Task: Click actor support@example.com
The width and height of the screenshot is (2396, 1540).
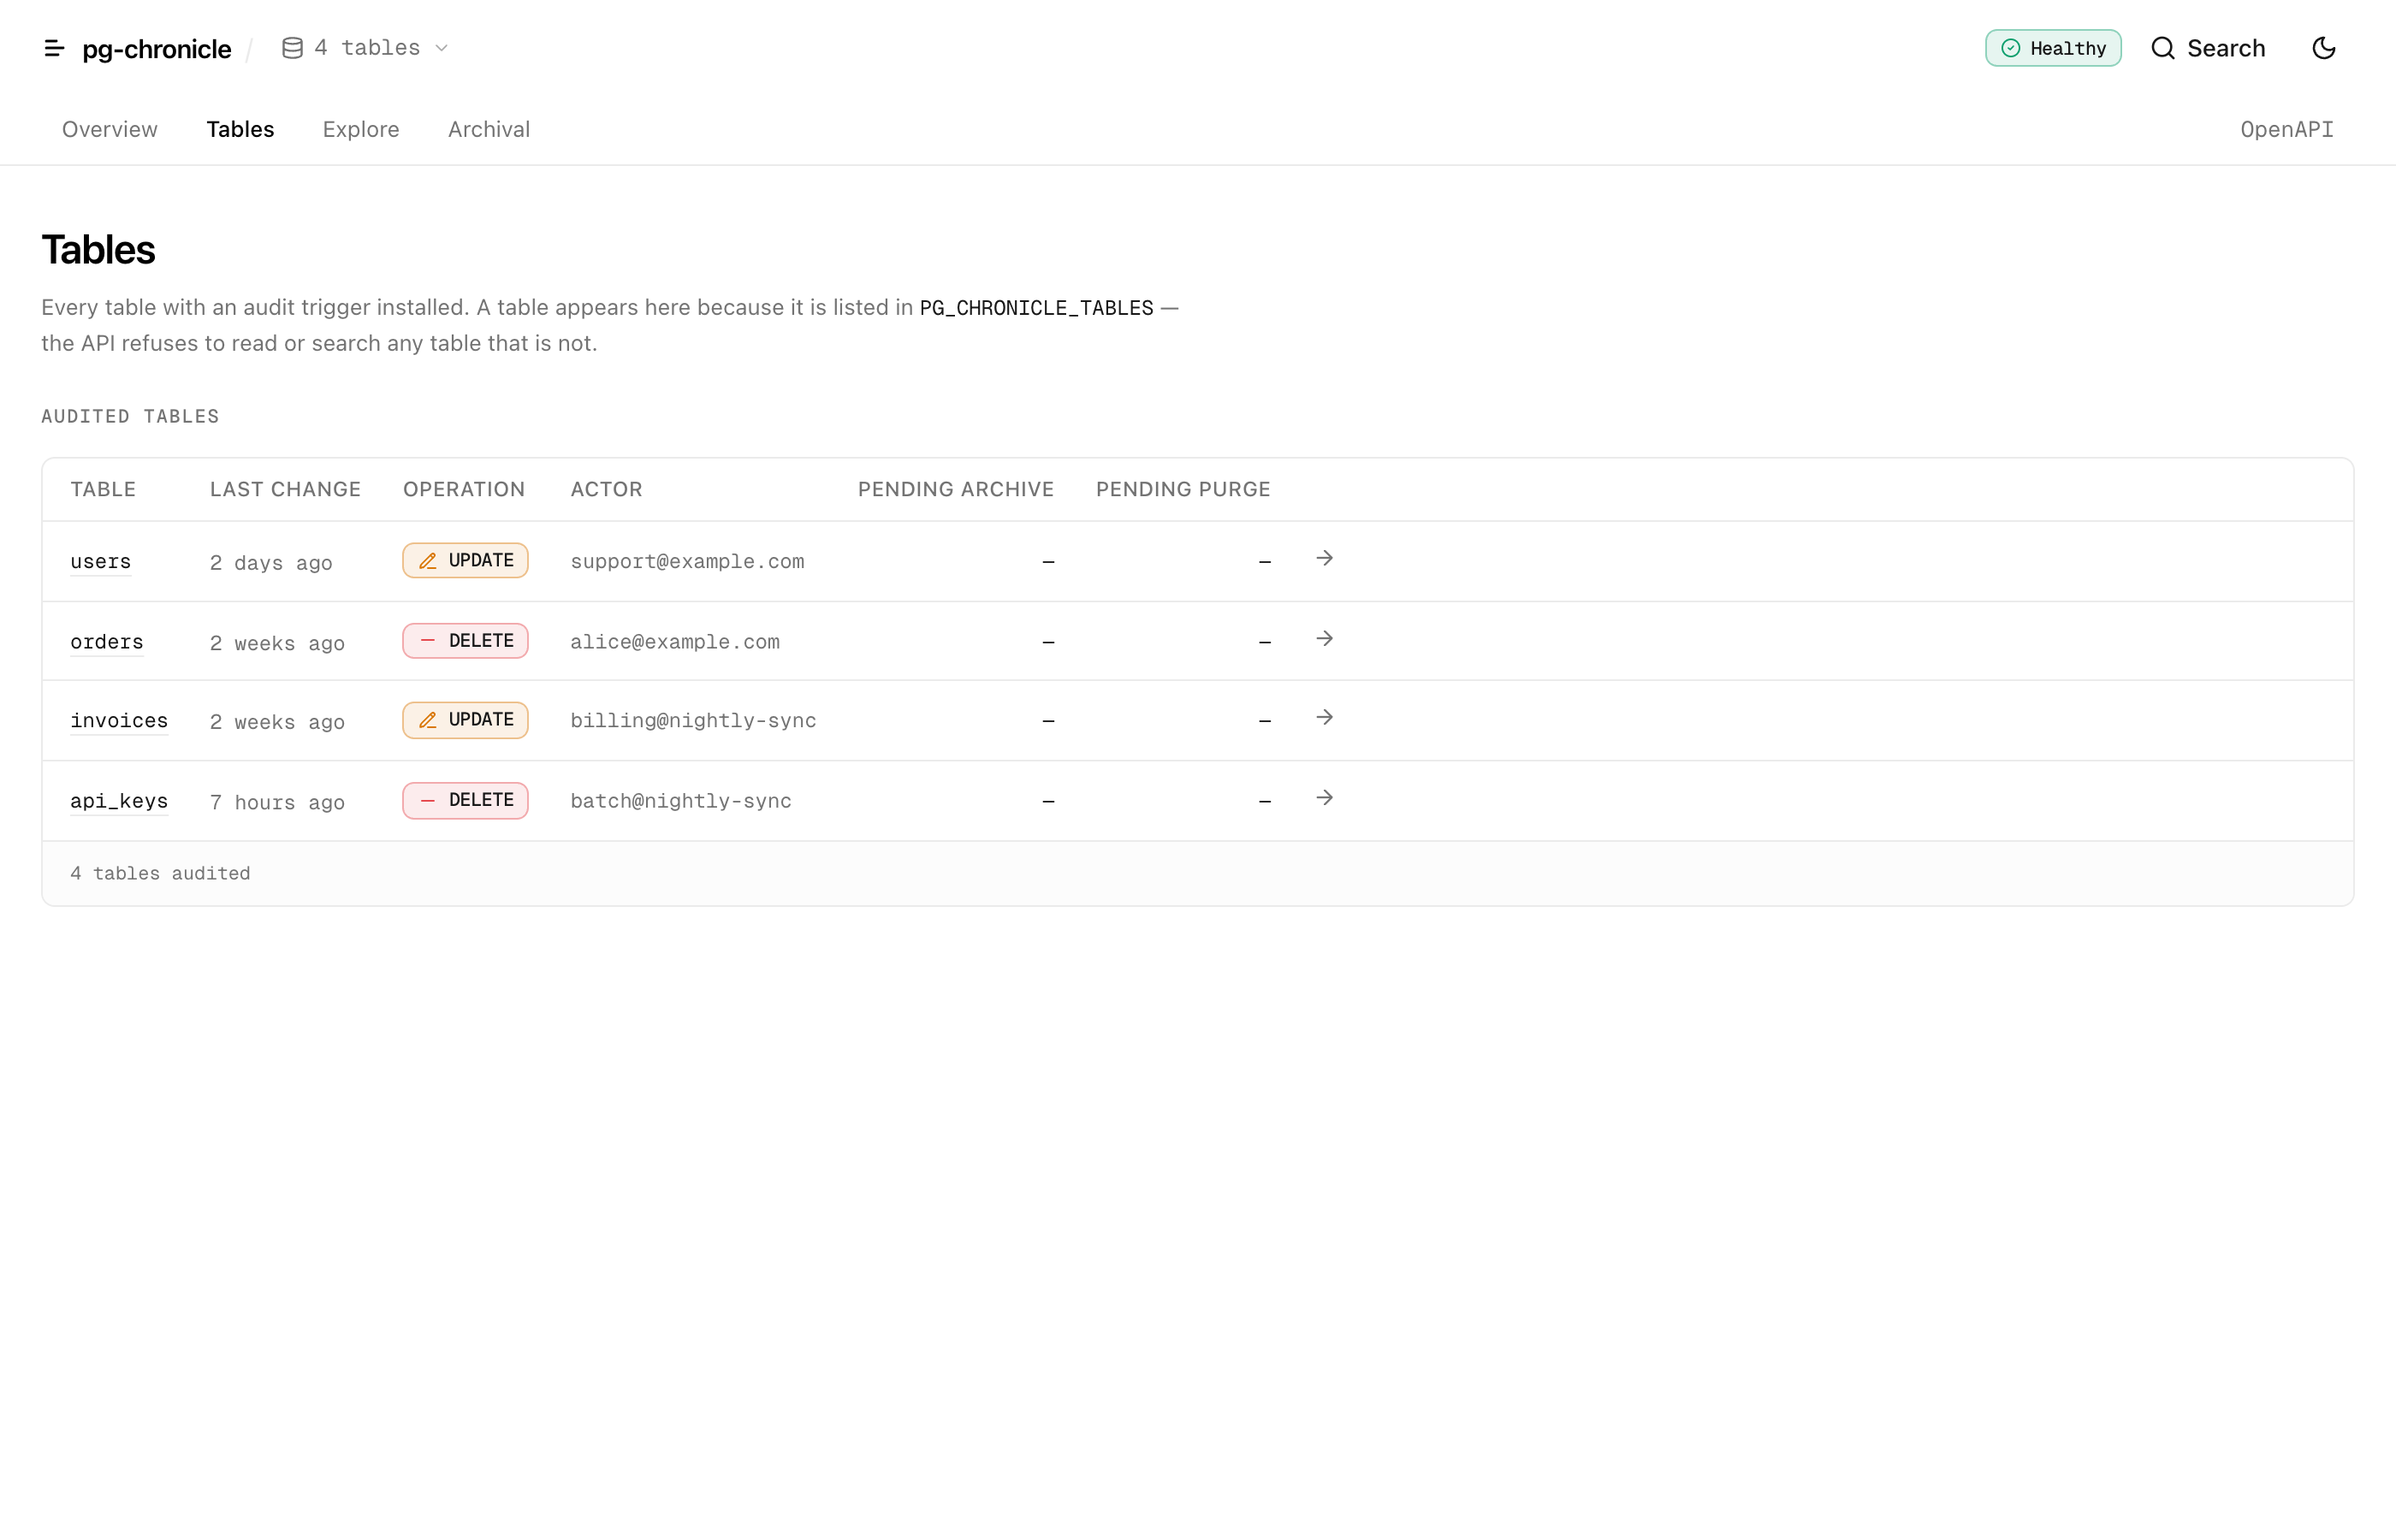Action: [x=687, y=561]
